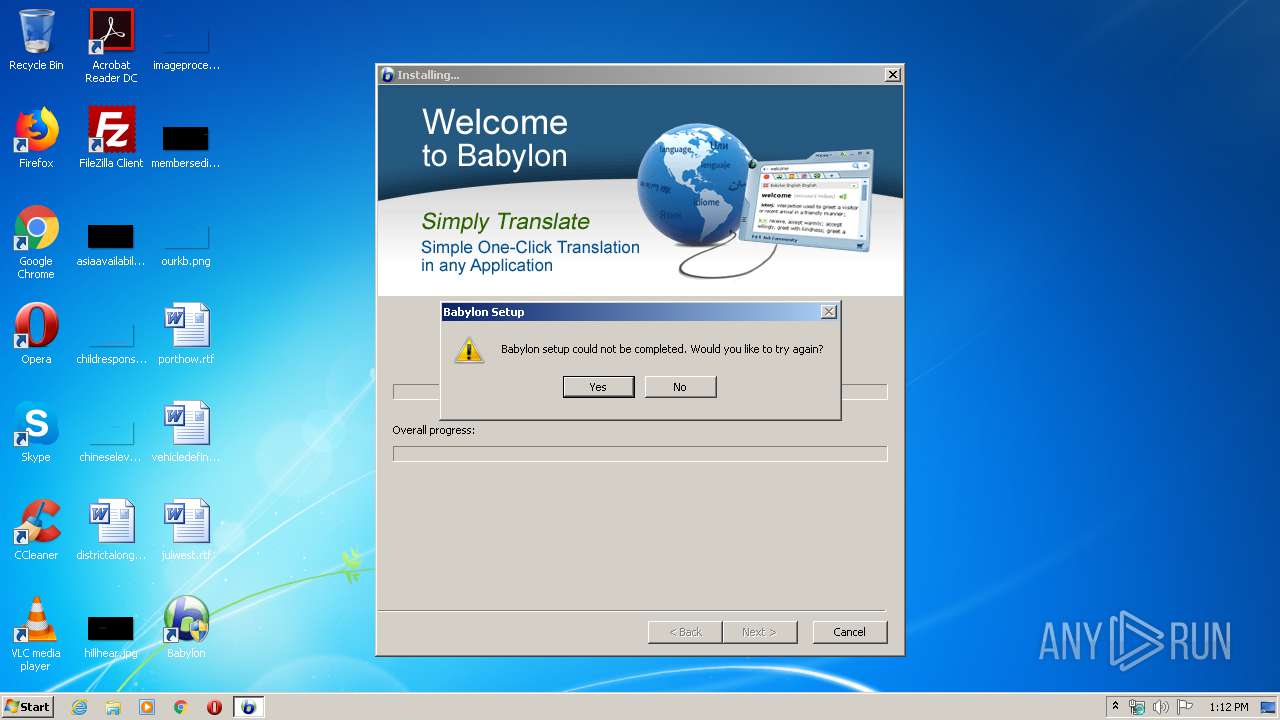Open the Babylon desktop shortcut
This screenshot has height=720, width=1280.
186,628
